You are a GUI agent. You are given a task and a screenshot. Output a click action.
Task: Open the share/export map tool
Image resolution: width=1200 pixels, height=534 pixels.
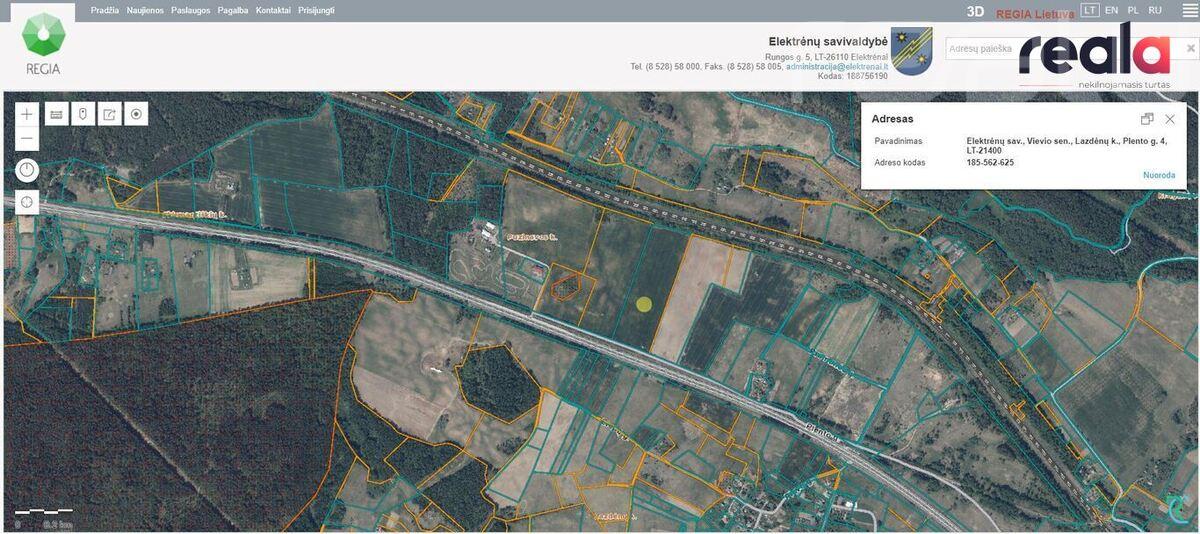coord(110,114)
